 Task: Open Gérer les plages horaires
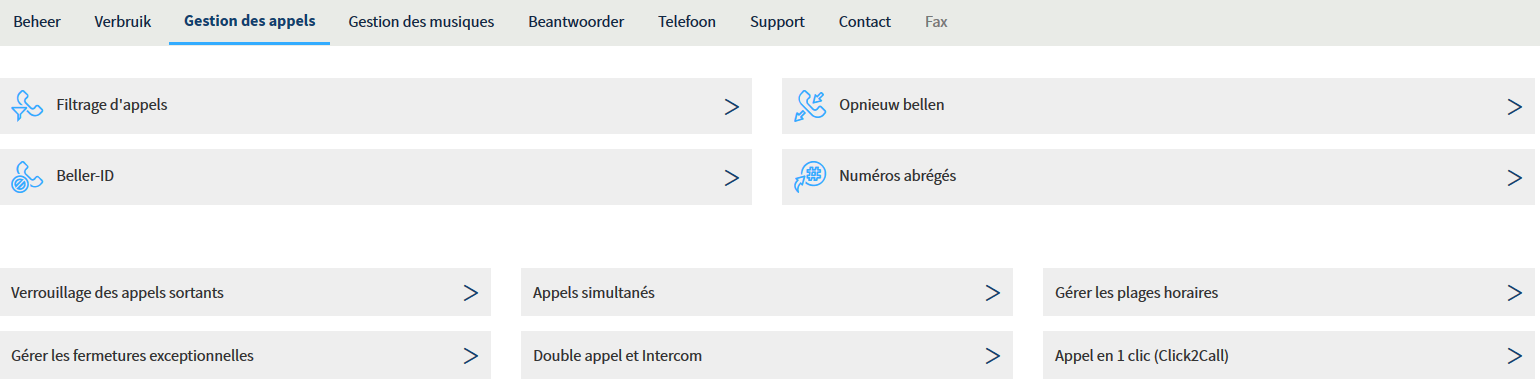[1291, 292]
